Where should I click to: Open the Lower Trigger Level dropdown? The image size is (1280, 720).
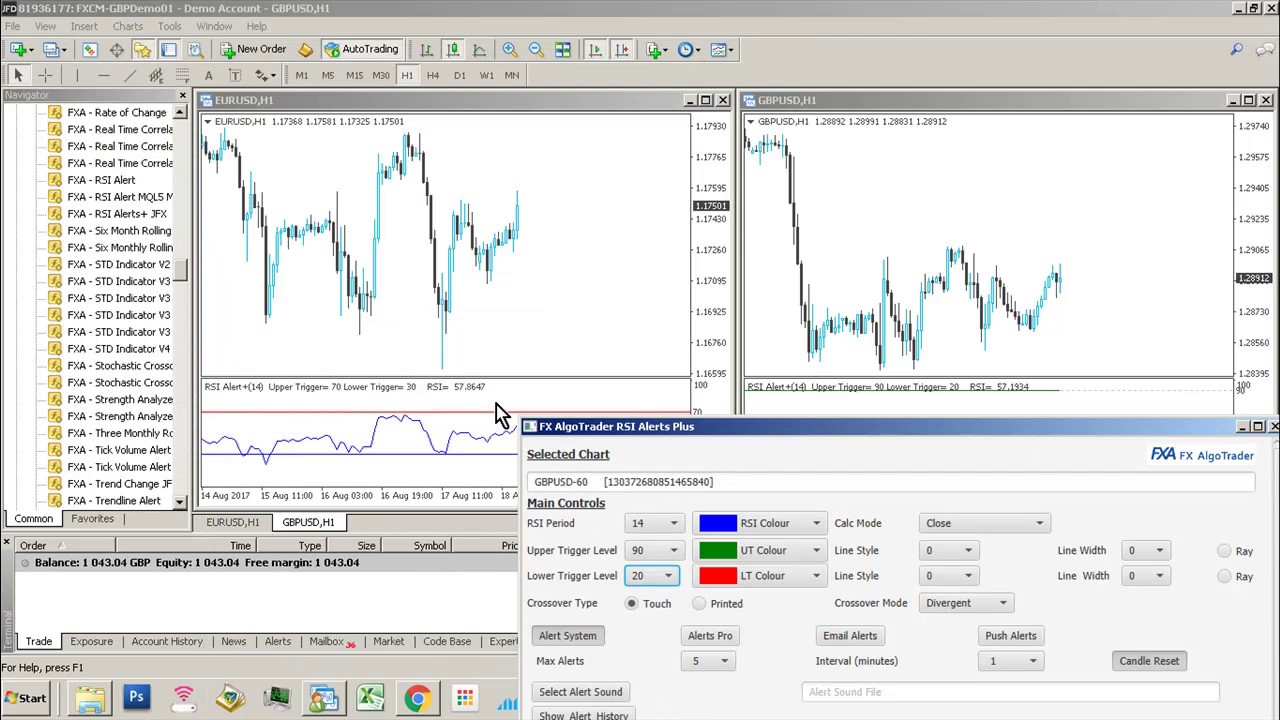click(x=653, y=576)
